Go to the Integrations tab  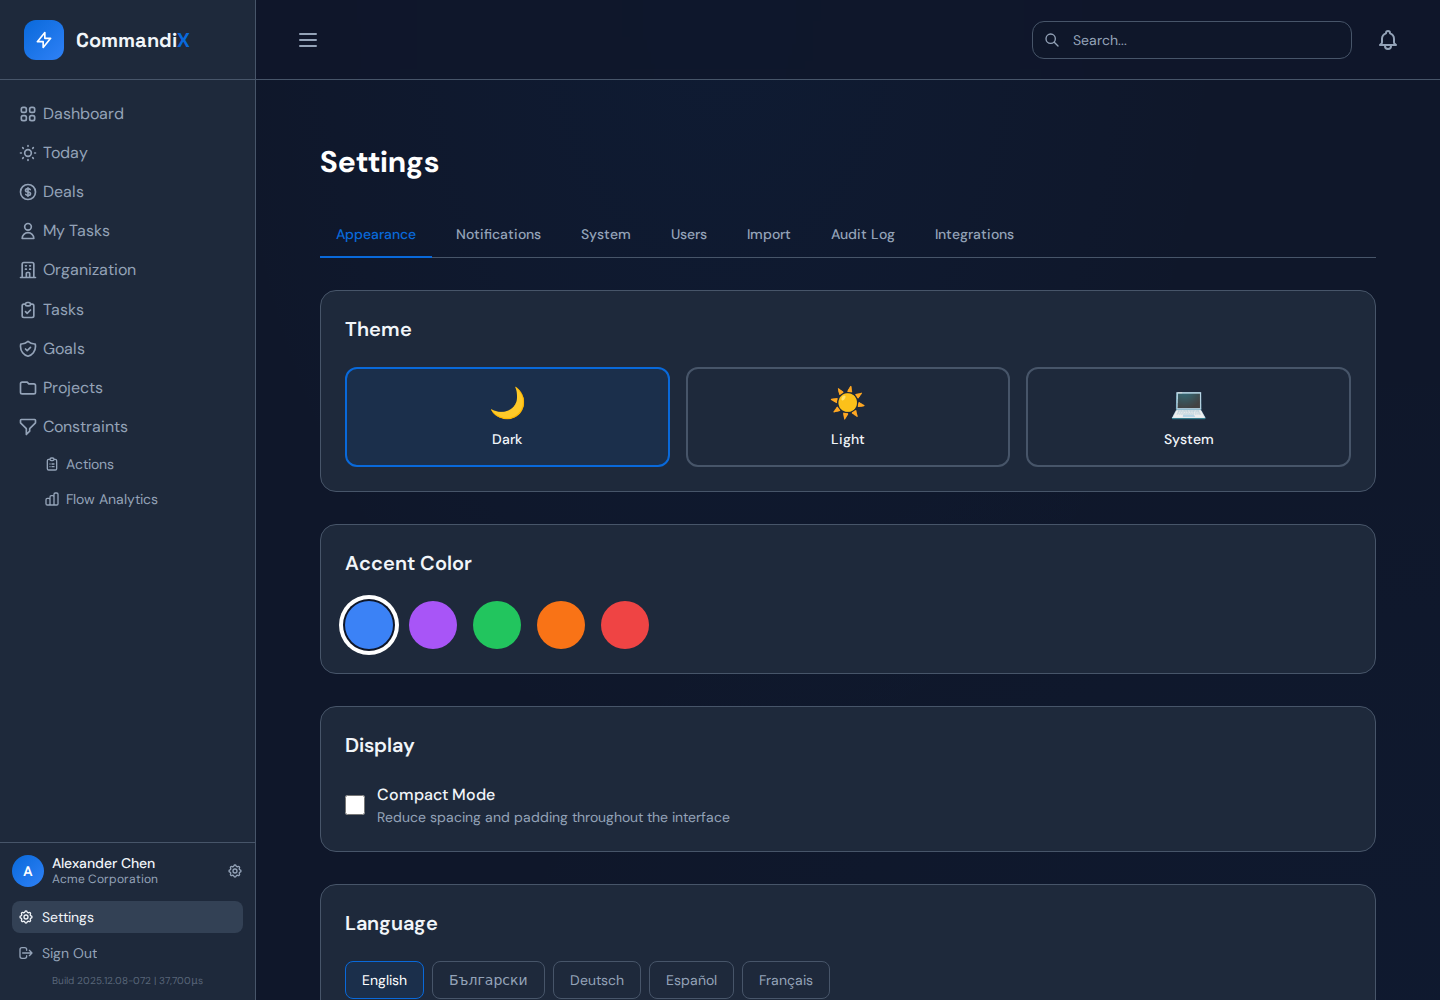(x=974, y=234)
